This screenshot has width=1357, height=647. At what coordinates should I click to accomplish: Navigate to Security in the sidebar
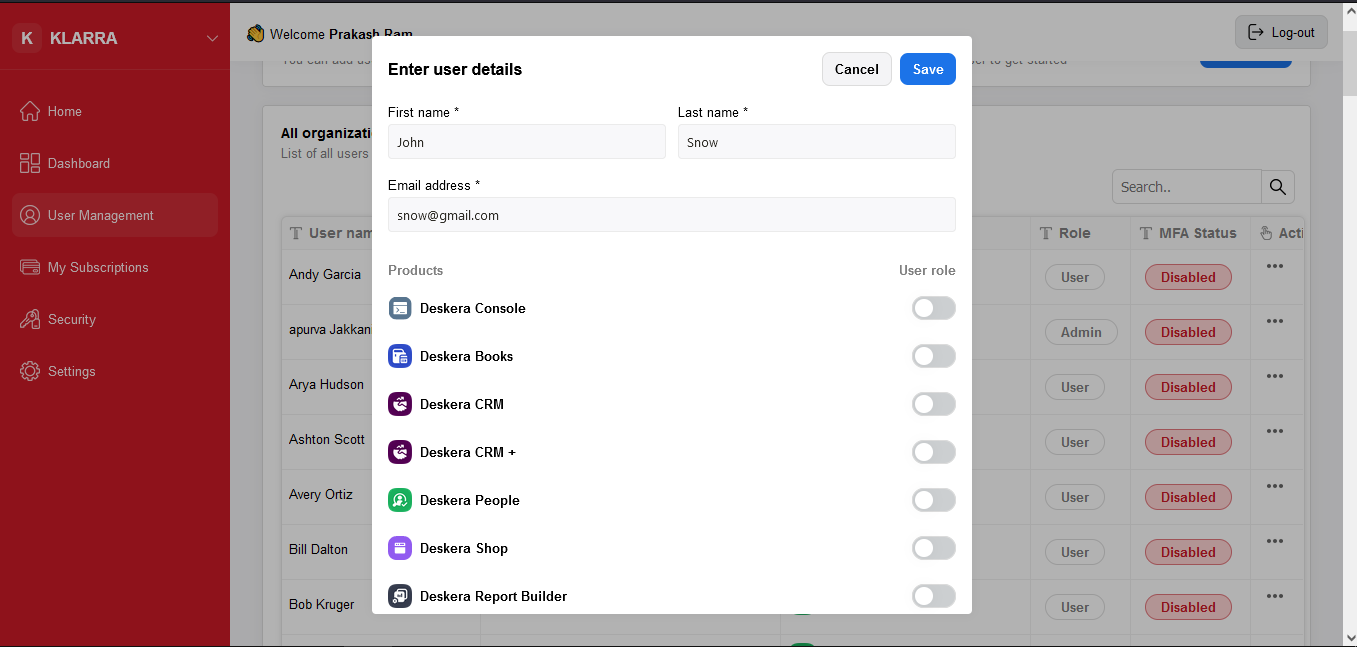[x=115, y=319]
